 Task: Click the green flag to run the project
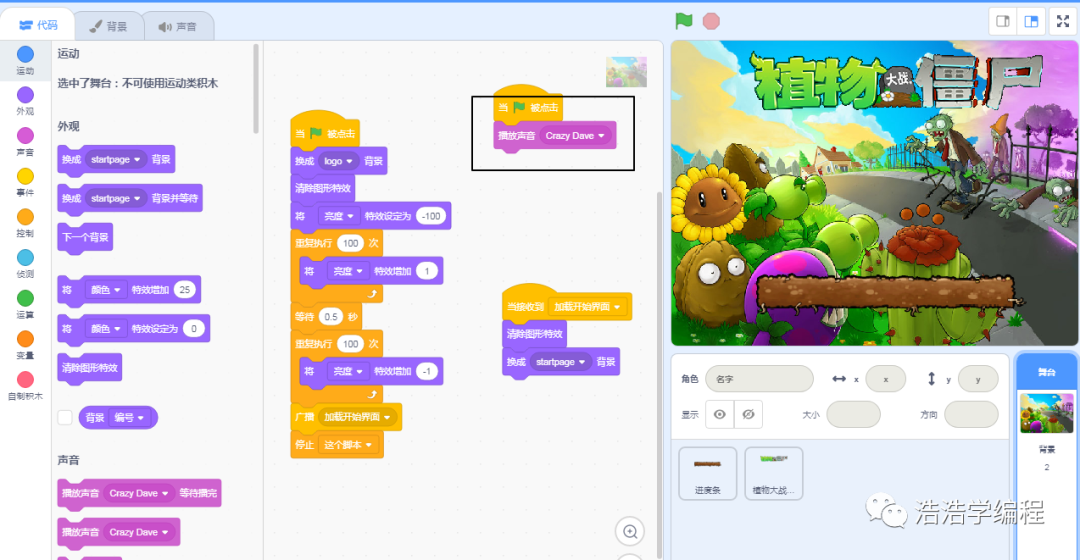(683, 21)
